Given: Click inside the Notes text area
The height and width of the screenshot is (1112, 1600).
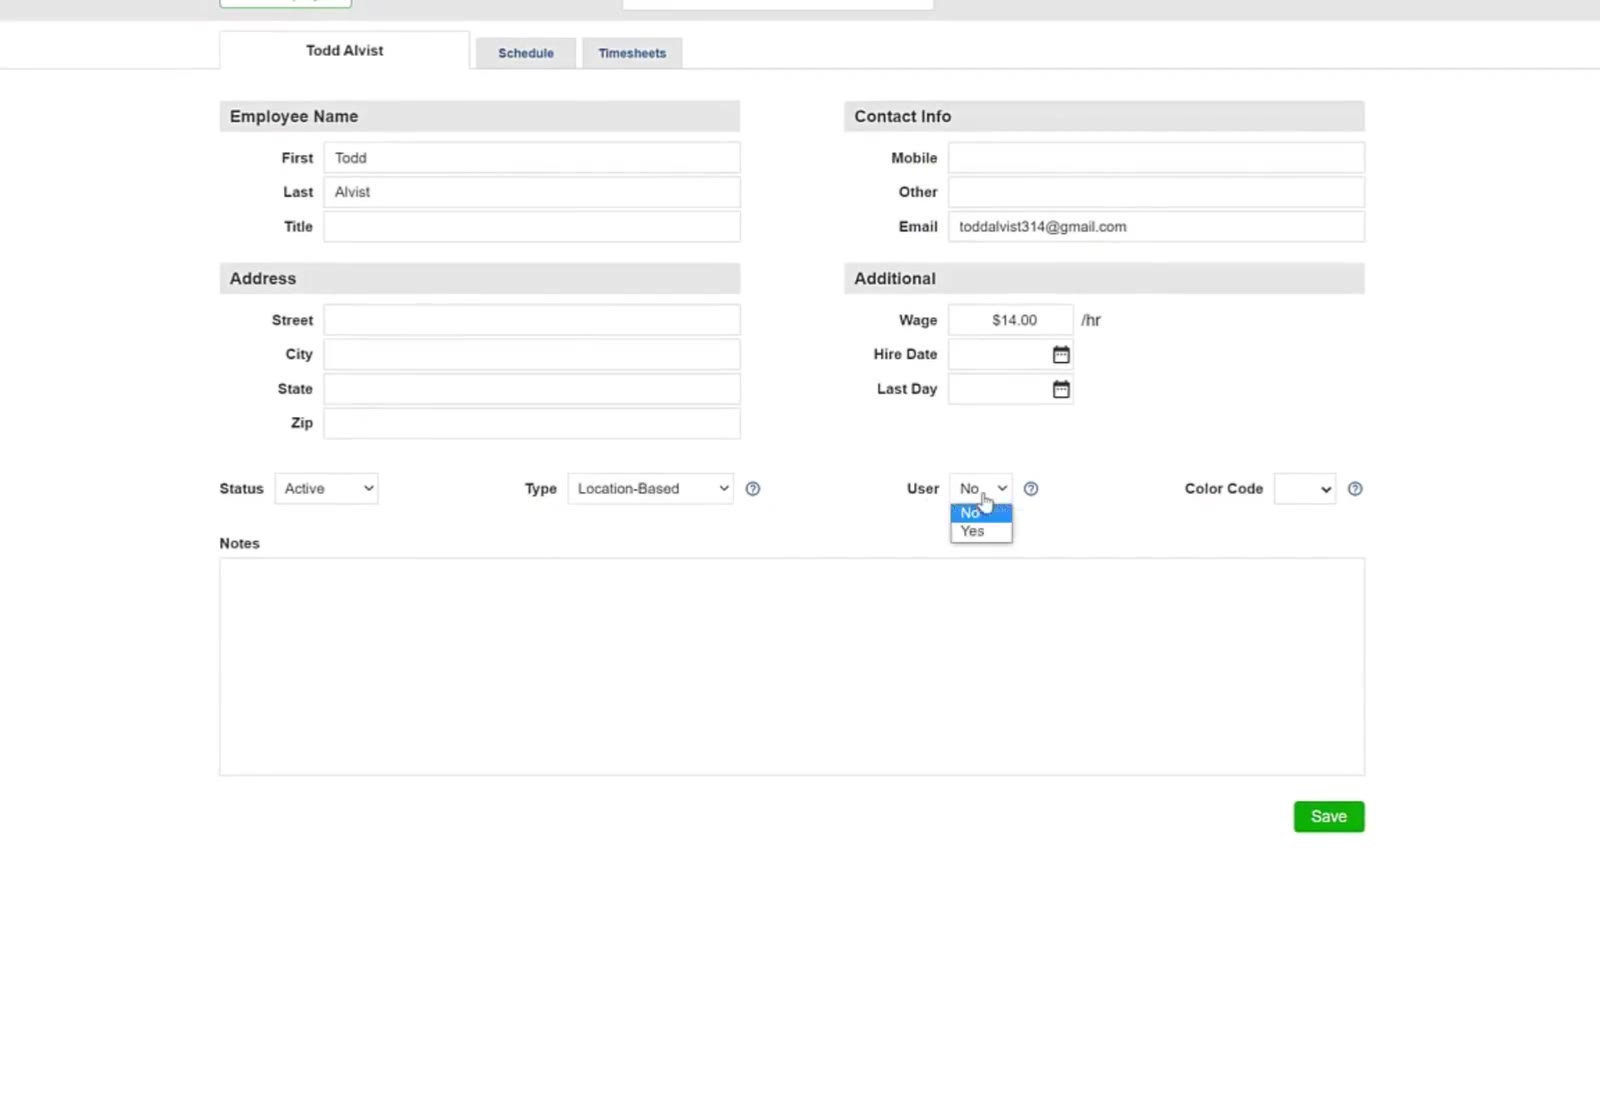Looking at the screenshot, I should pyautogui.click(x=792, y=667).
